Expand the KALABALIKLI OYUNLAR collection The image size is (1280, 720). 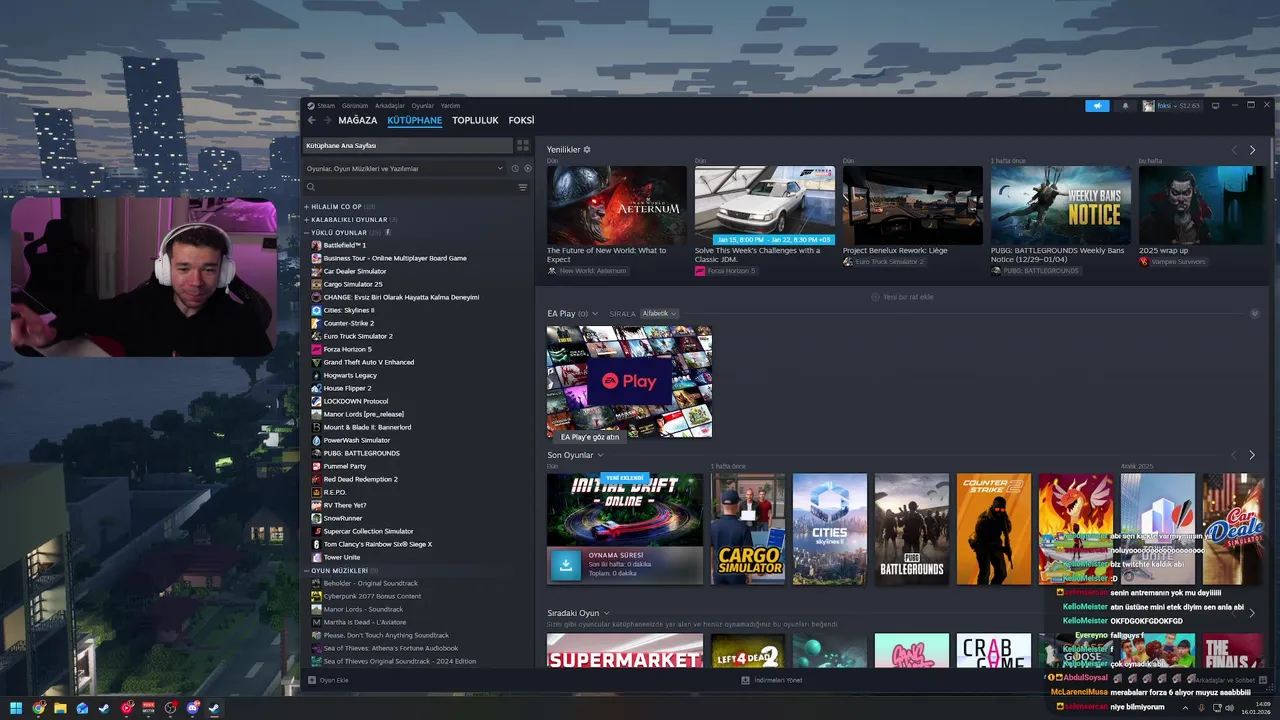click(x=350, y=219)
